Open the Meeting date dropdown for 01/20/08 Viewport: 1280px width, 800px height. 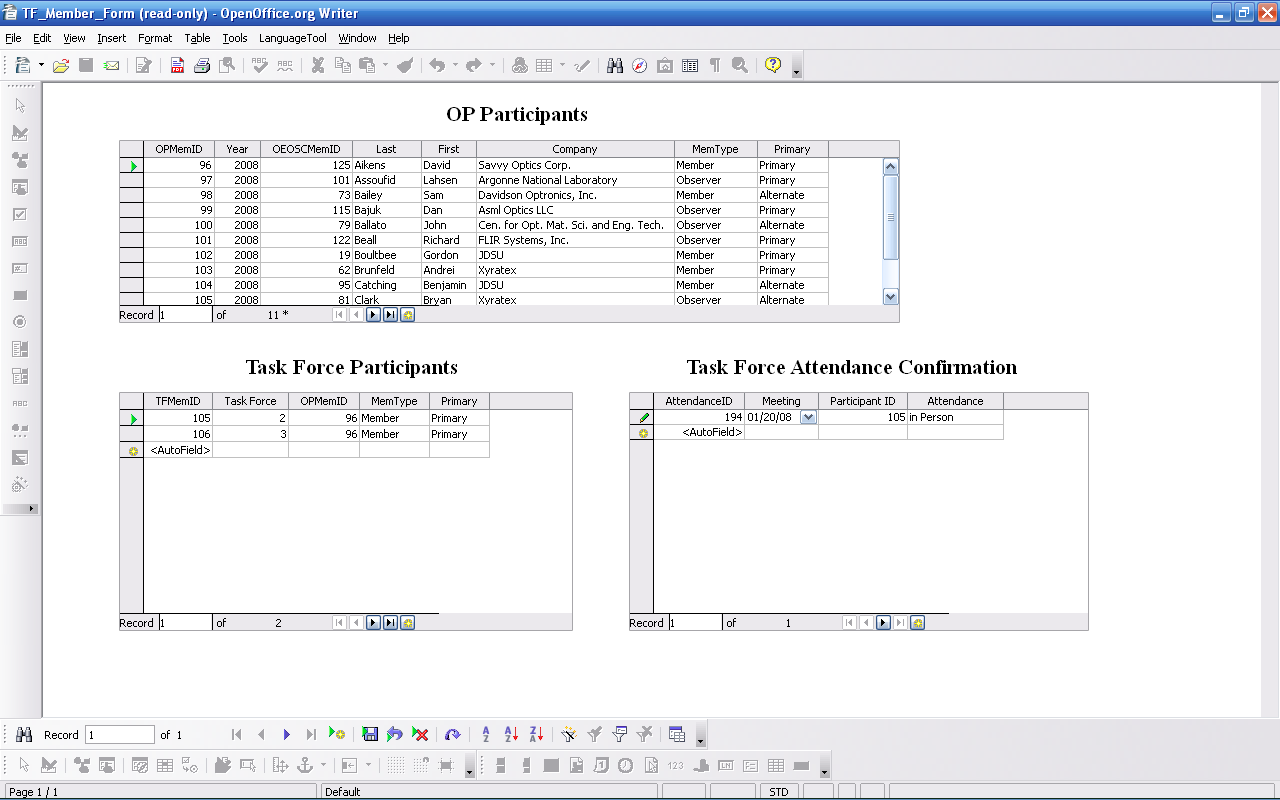point(808,418)
